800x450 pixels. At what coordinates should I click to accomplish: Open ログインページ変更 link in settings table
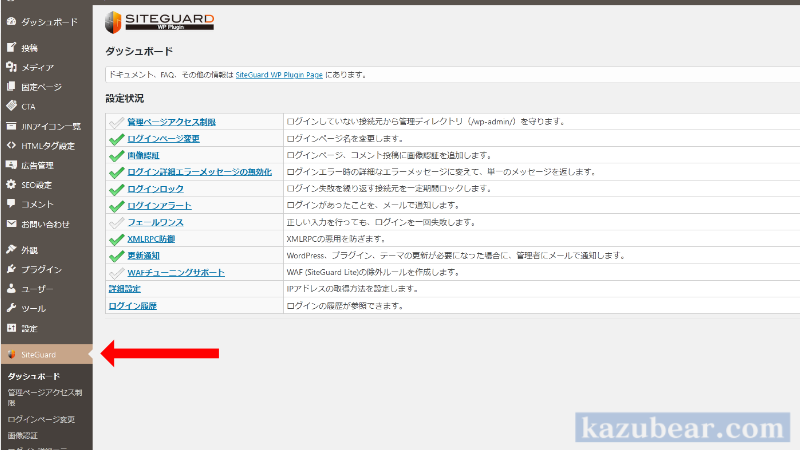tap(163, 139)
